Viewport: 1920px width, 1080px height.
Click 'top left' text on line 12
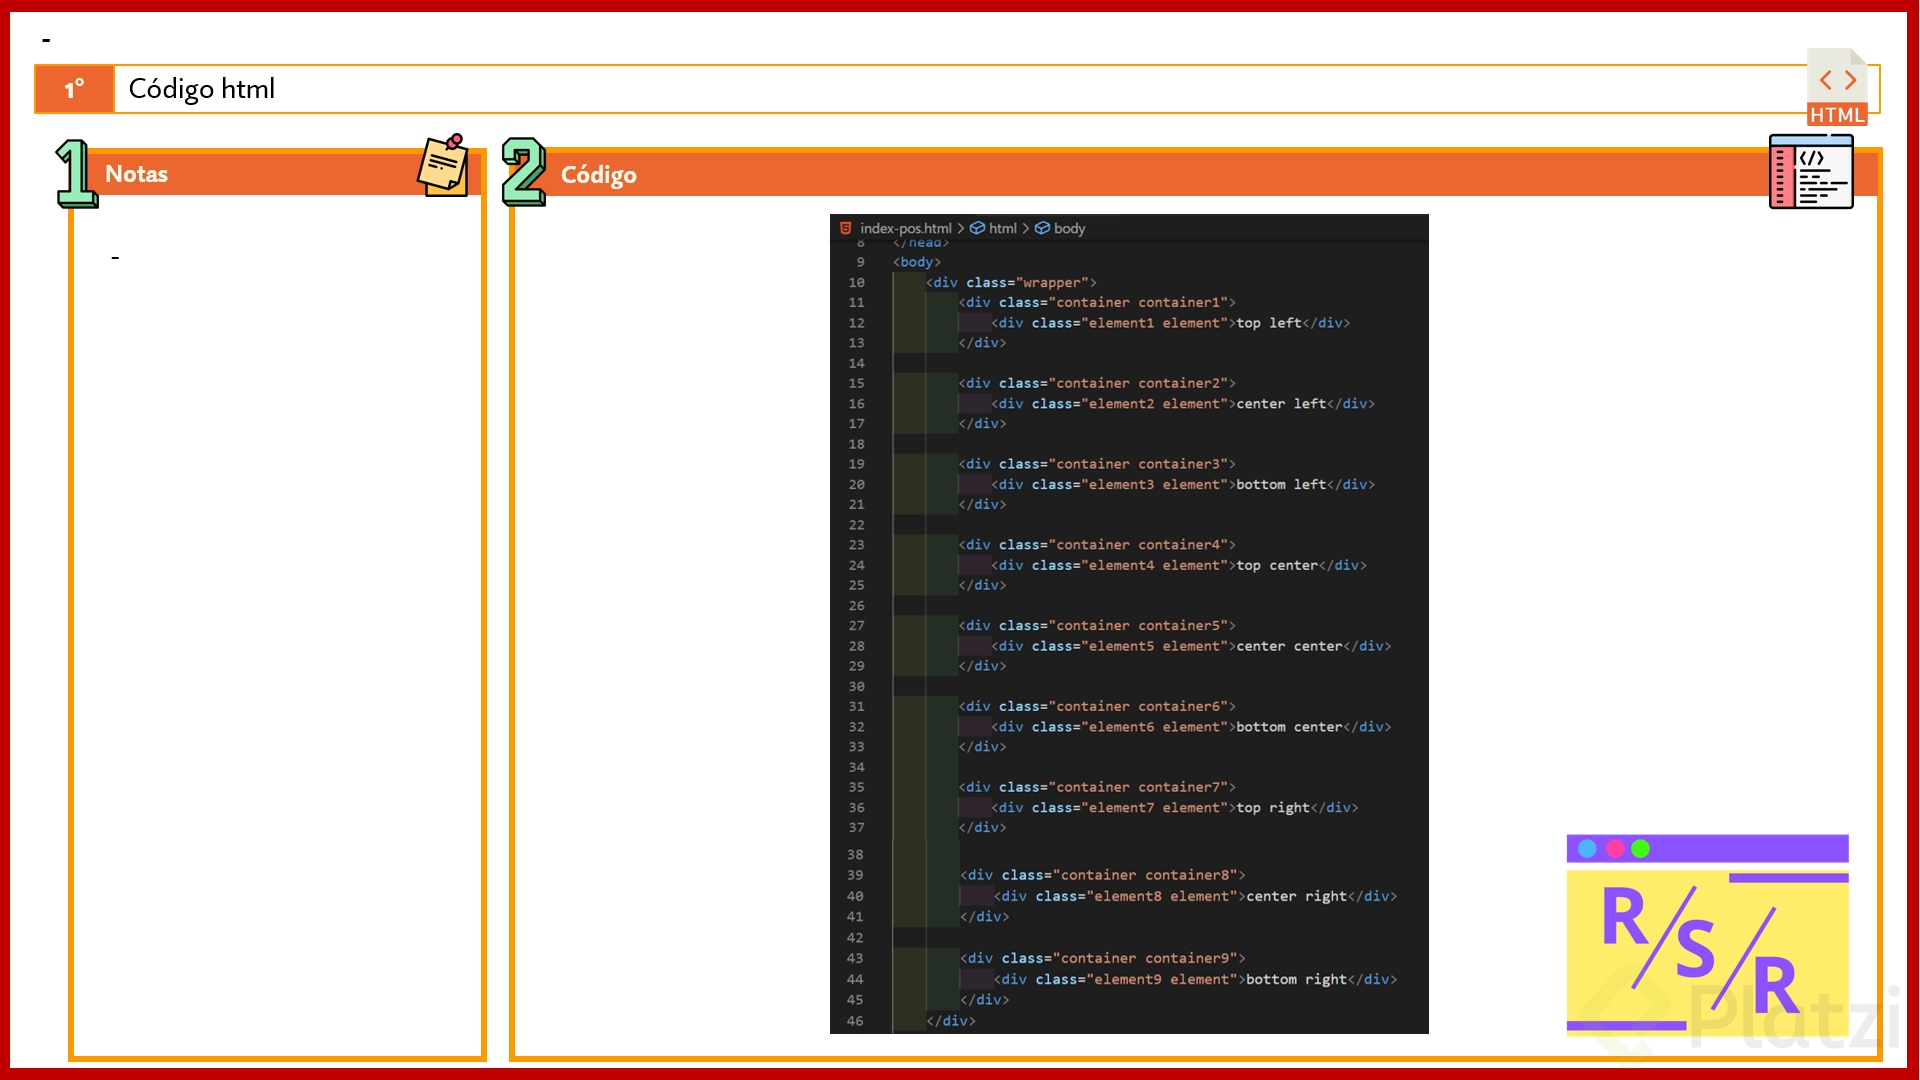point(1269,323)
